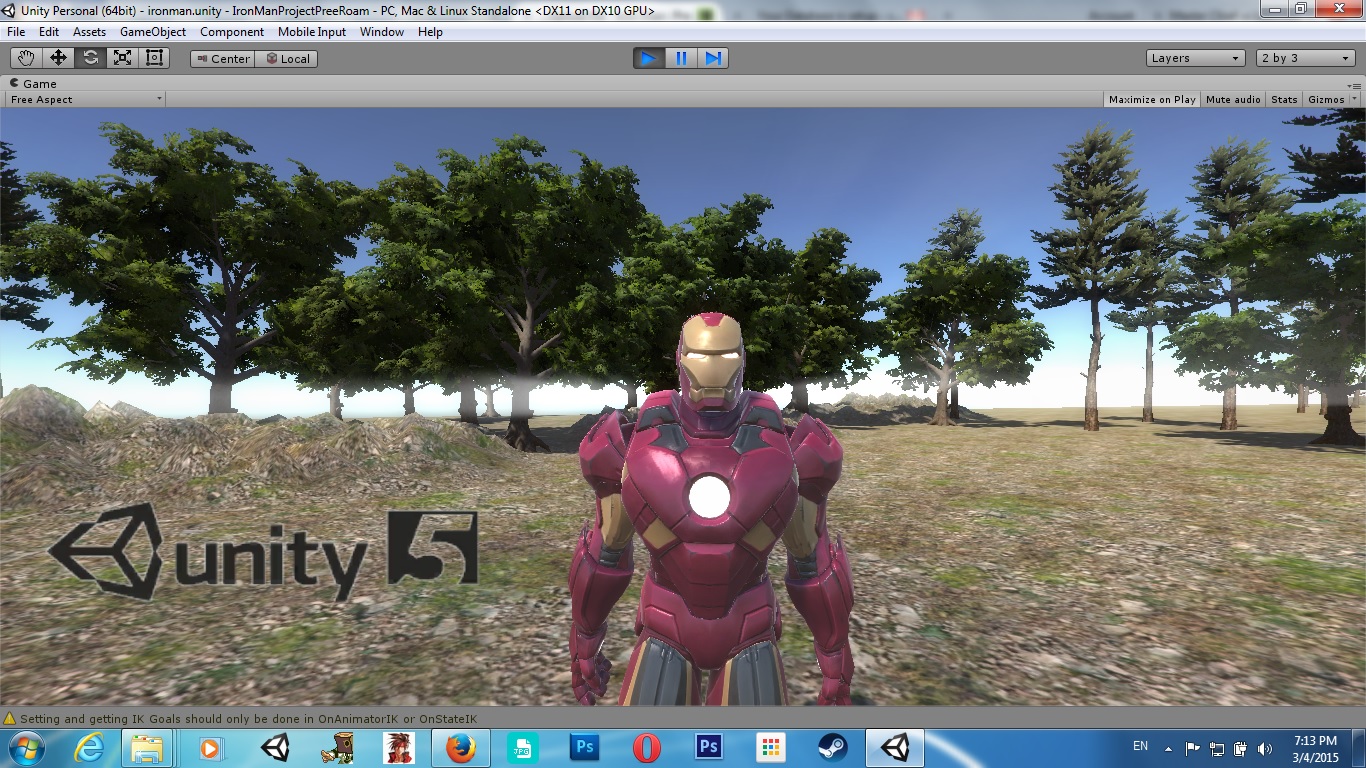This screenshot has height=768, width=1366.
Task: Open the colorful grid app taskbar icon
Action: point(770,747)
